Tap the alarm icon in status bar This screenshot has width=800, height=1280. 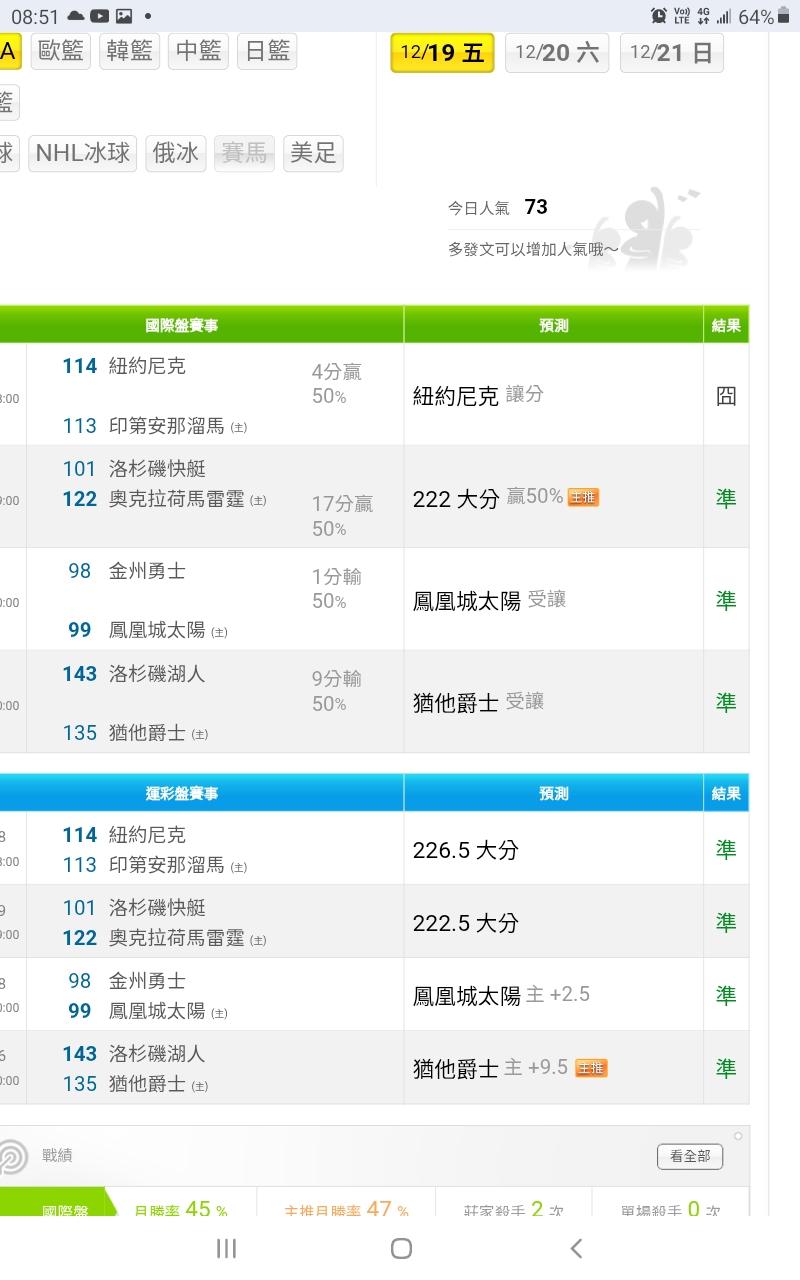659,16
